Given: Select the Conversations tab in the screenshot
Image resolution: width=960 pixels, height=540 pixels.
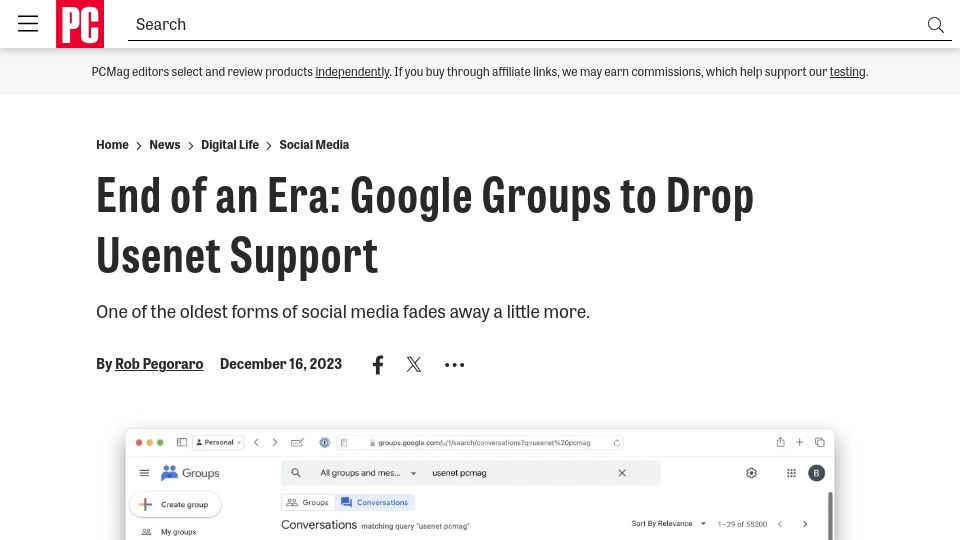Looking at the screenshot, I should click(x=375, y=502).
